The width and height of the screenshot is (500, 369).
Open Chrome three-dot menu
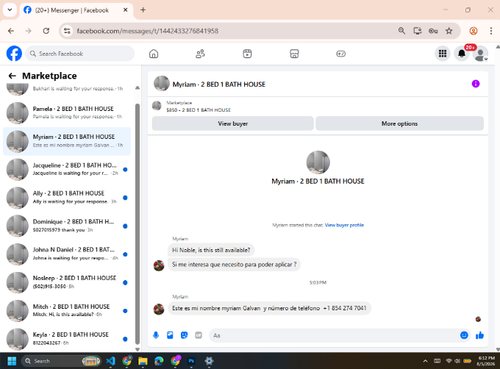491,31
